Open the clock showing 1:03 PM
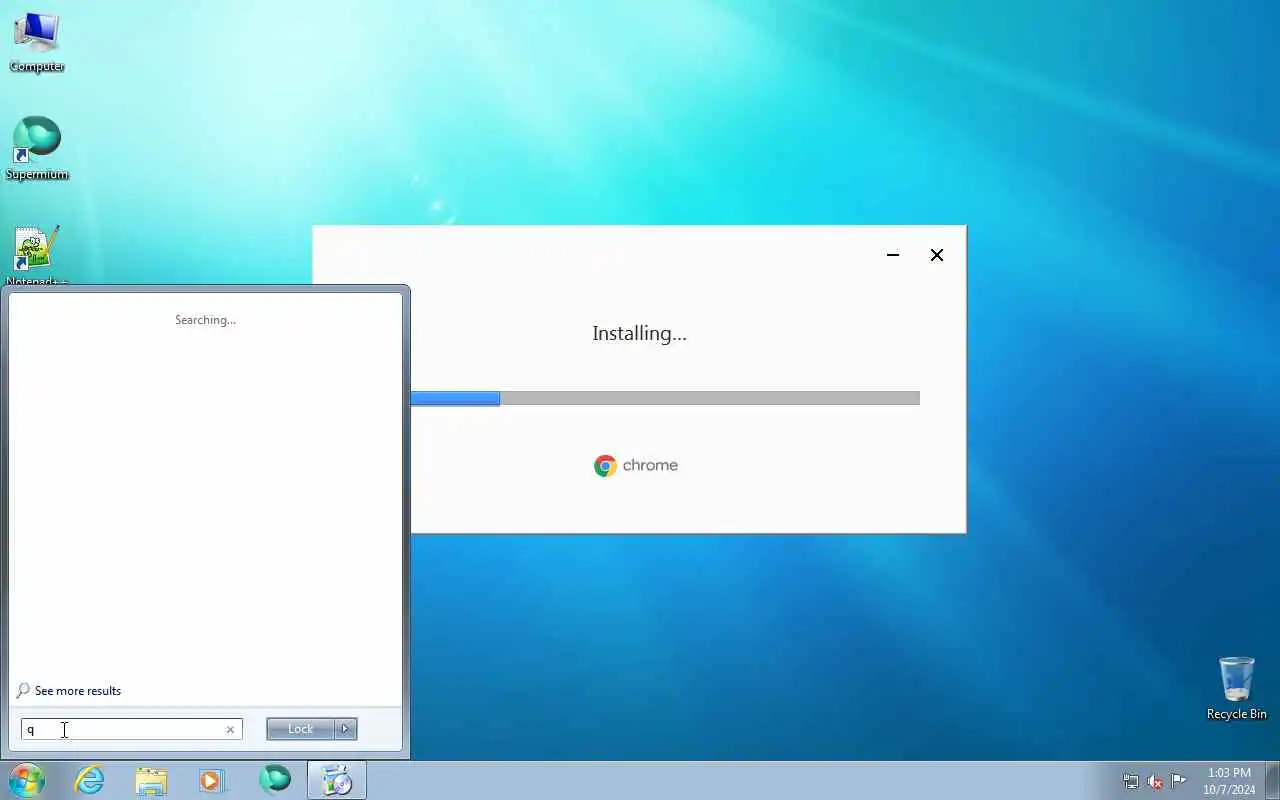Viewport: 1280px width, 800px height. 1229,781
